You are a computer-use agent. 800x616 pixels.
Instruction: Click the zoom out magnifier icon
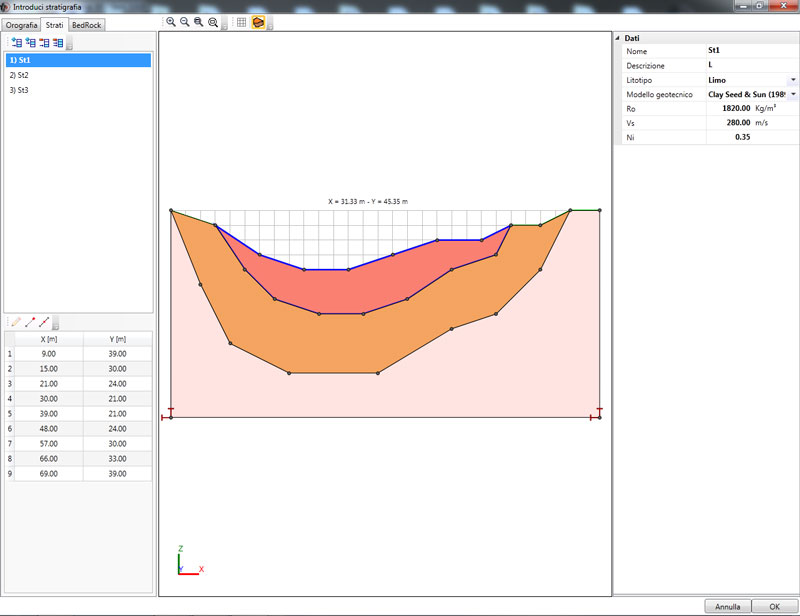click(185, 22)
